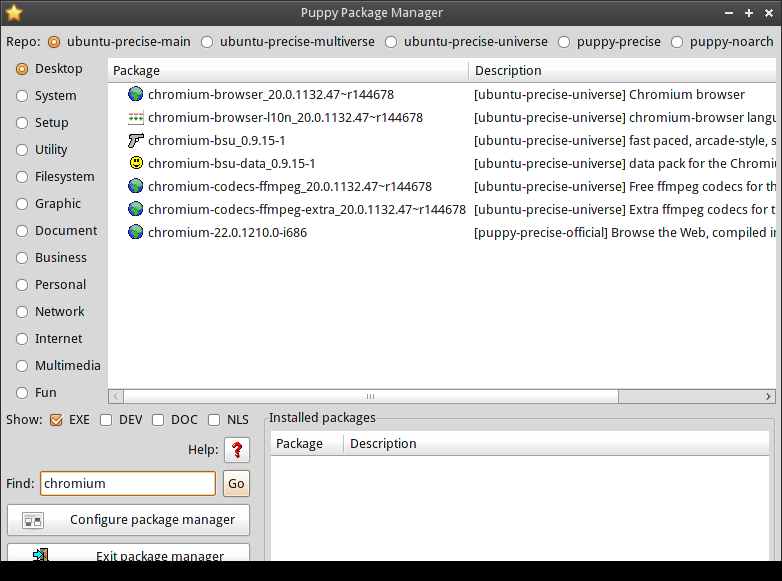Choose the Graphic category

click(22, 203)
